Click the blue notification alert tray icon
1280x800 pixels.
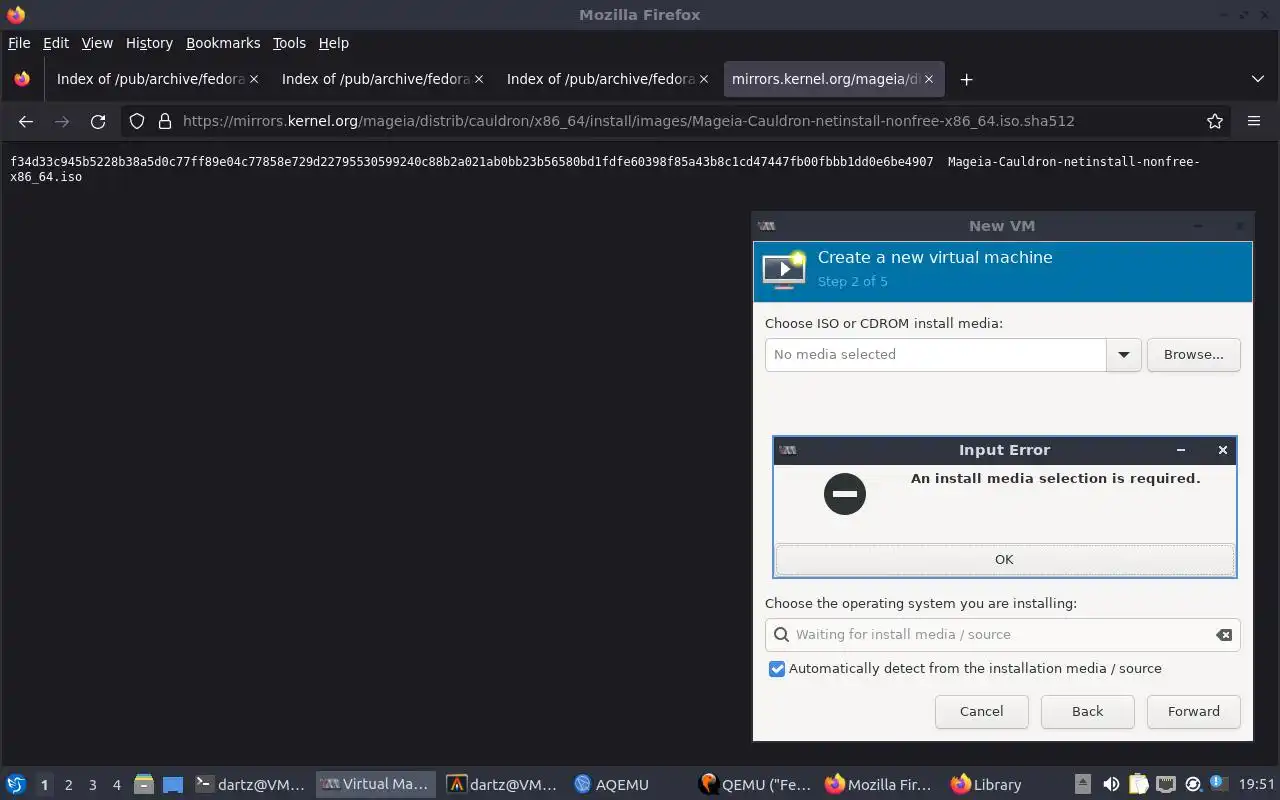(x=1218, y=783)
